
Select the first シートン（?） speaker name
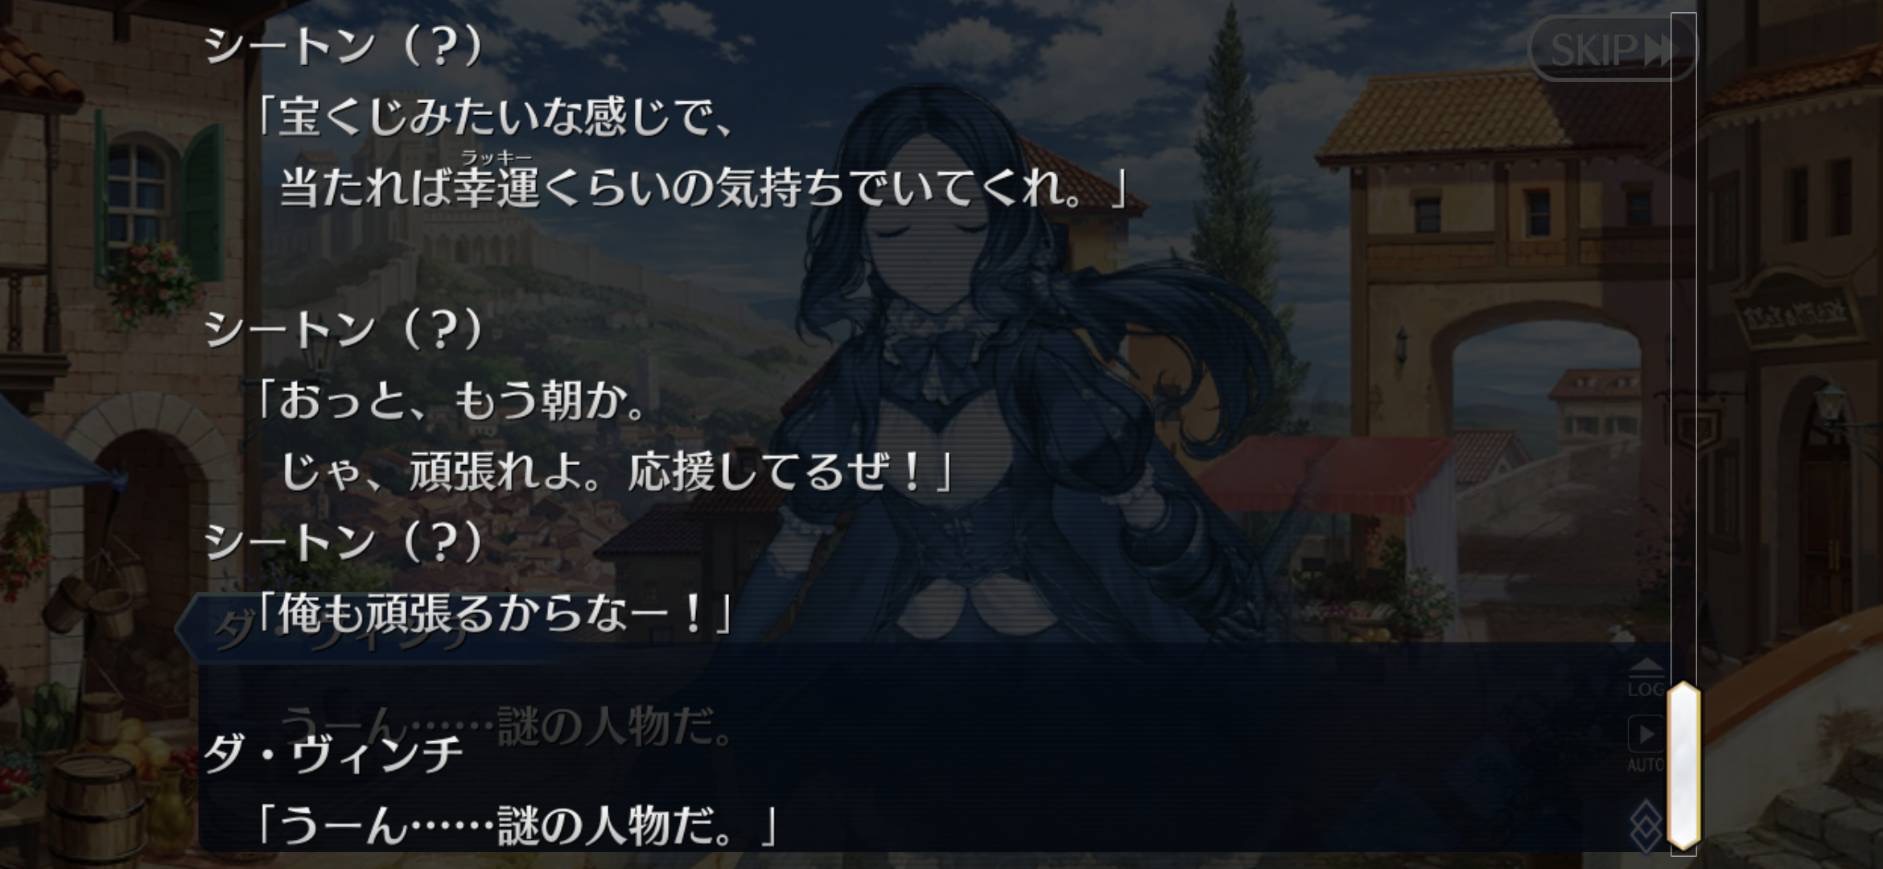[x=344, y=46]
